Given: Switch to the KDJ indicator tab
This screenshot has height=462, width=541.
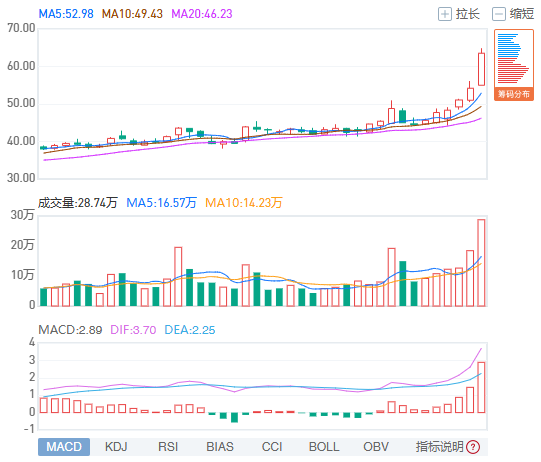Looking at the screenshot, I should pos(116,447).
